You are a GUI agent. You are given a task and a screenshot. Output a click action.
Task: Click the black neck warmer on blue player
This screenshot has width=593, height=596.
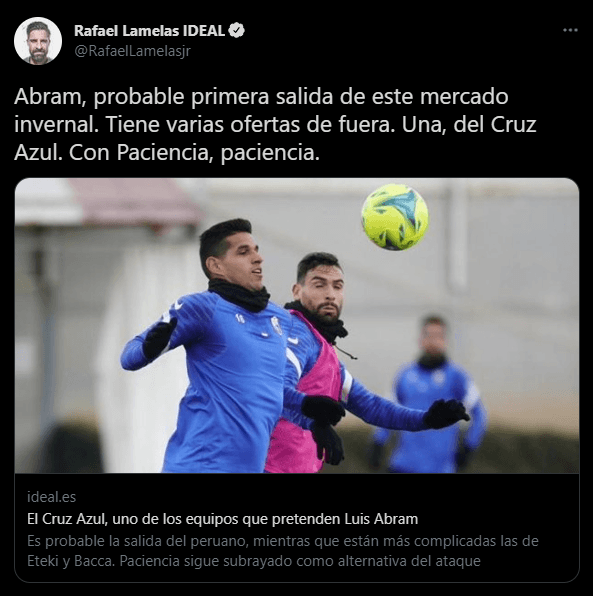239,295
